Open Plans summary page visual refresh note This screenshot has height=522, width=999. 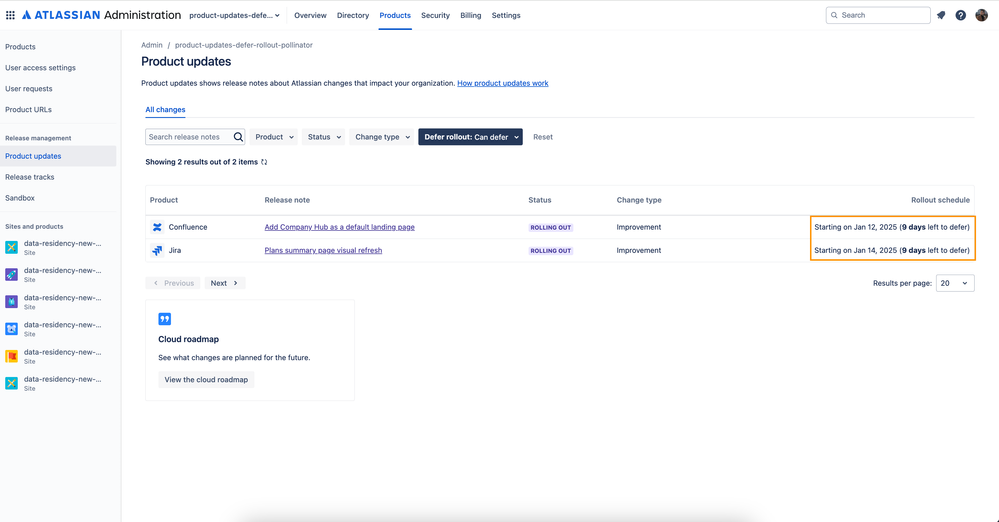tap(323, 250)
